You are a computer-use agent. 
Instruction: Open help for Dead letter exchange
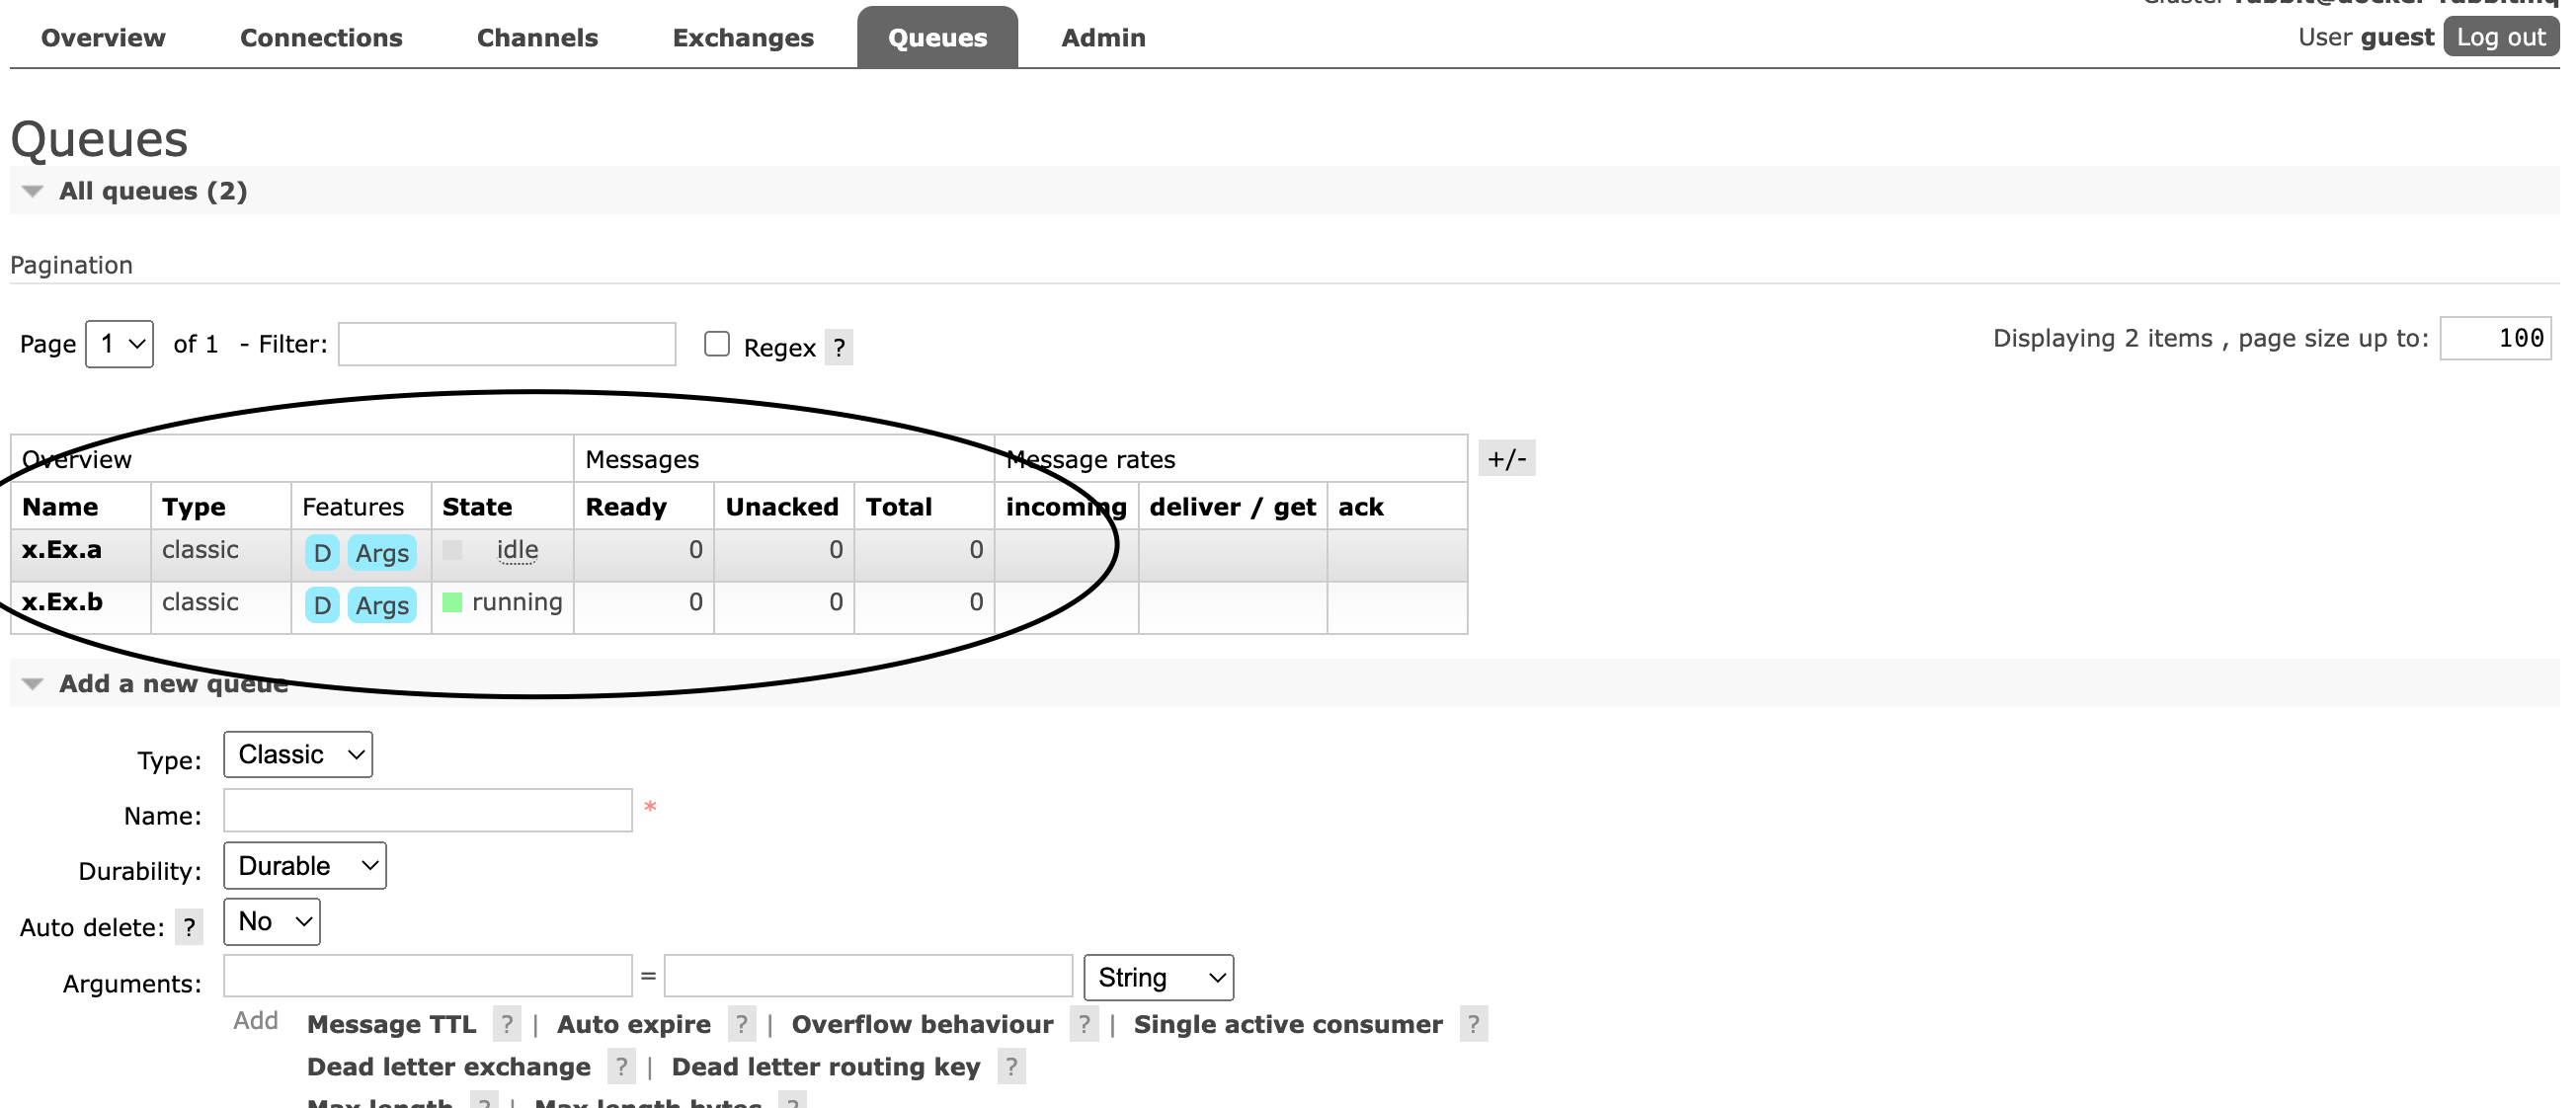pos(621,1067)
